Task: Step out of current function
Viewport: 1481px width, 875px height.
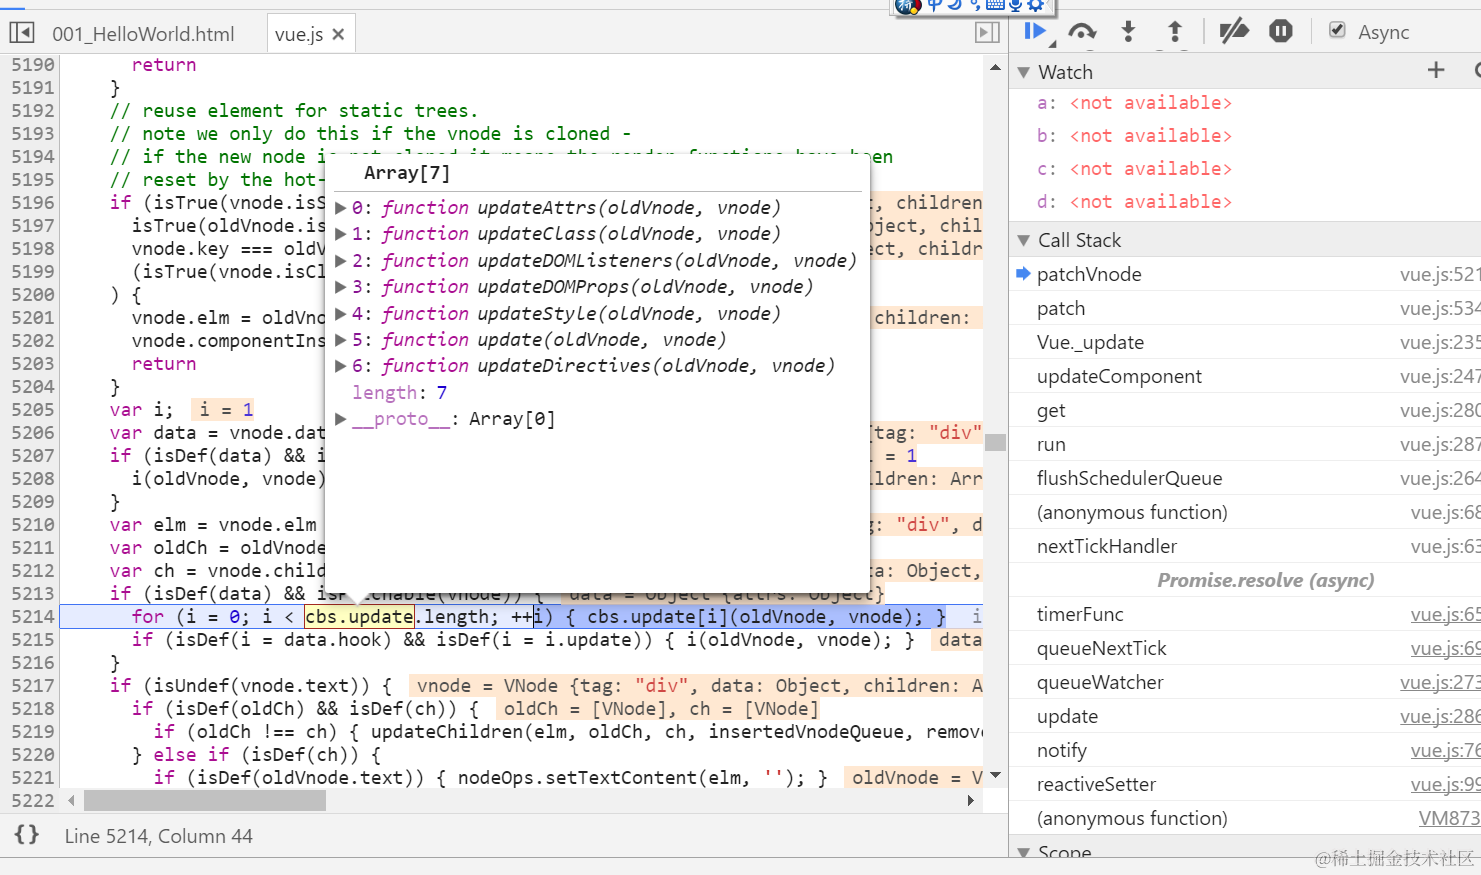Action: (1174, 32)
